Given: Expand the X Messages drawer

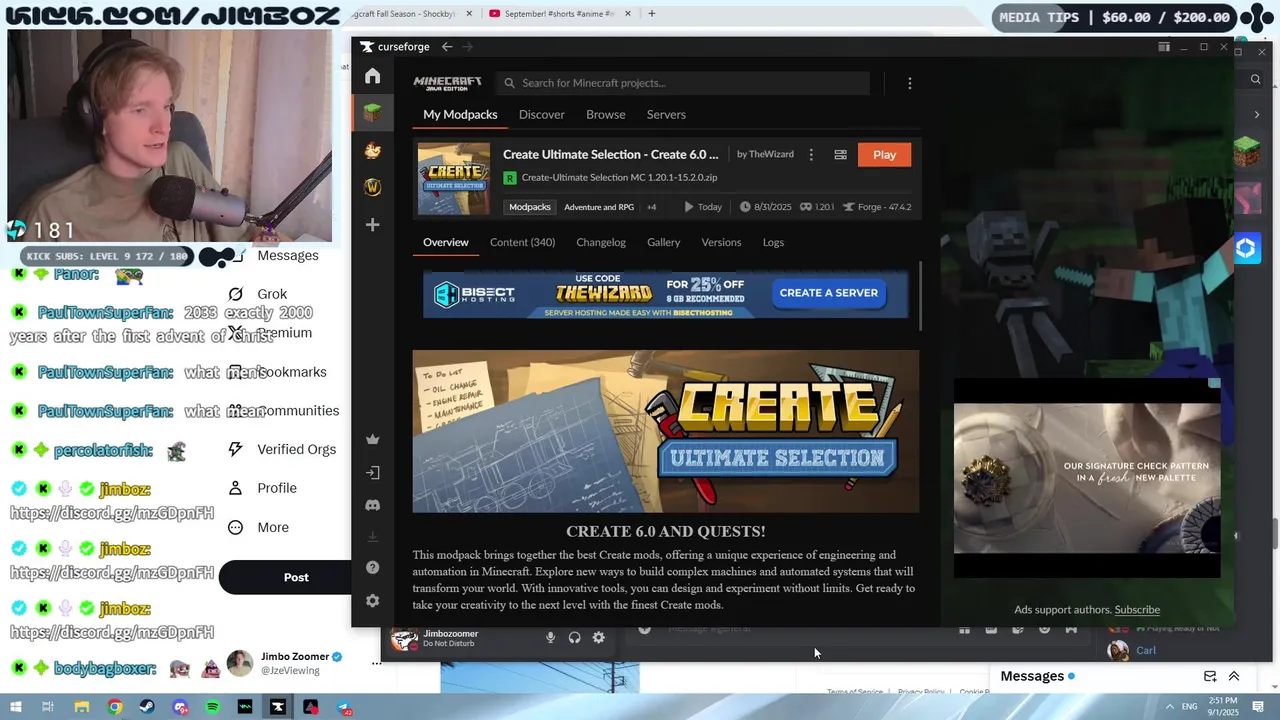Looking at the screenshot, I should [x=1234, y=676].
